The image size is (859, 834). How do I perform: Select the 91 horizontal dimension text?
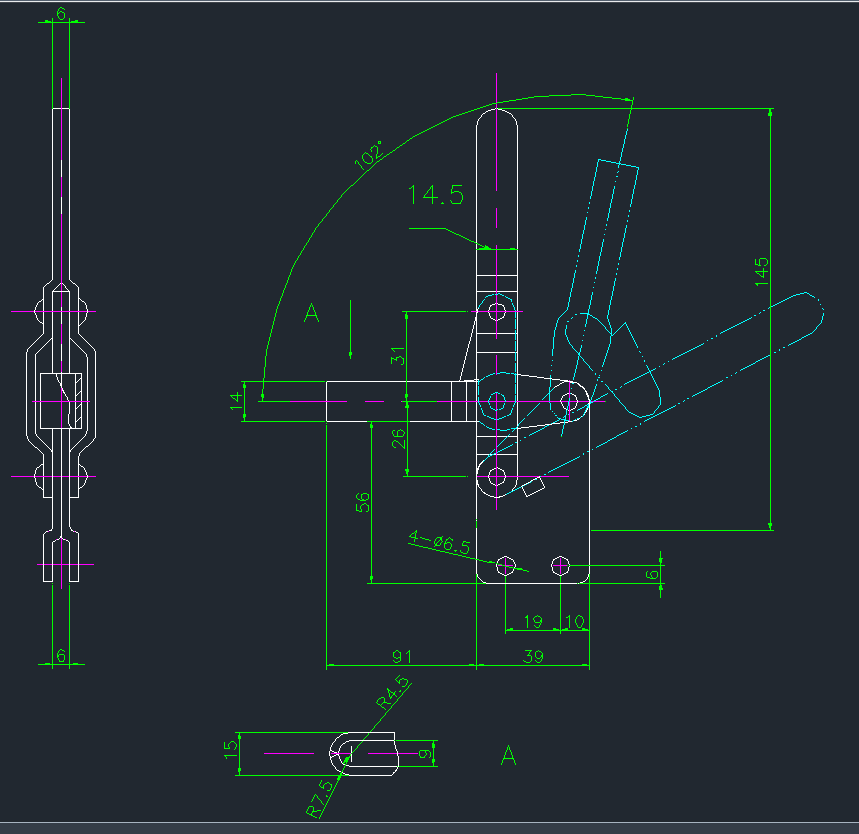pyautogui.click(x=402, y=656)
